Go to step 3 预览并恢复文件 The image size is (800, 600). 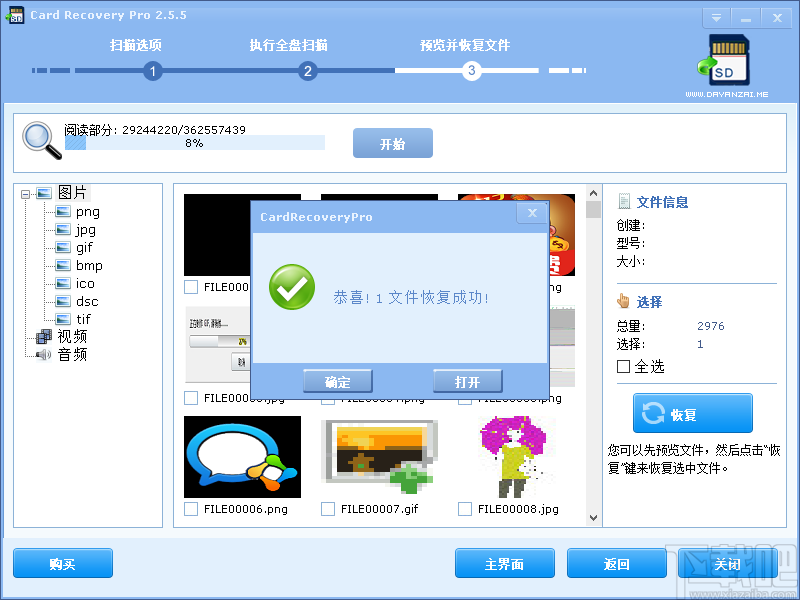465,45
